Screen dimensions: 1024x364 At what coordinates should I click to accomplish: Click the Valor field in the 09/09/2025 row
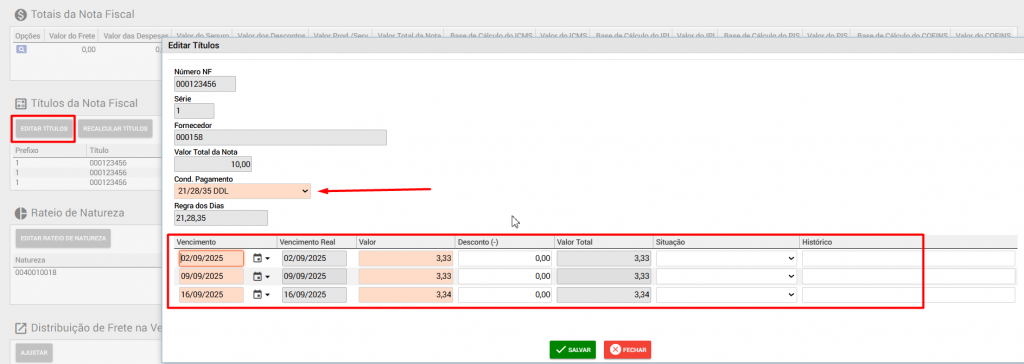click(406, 276)
